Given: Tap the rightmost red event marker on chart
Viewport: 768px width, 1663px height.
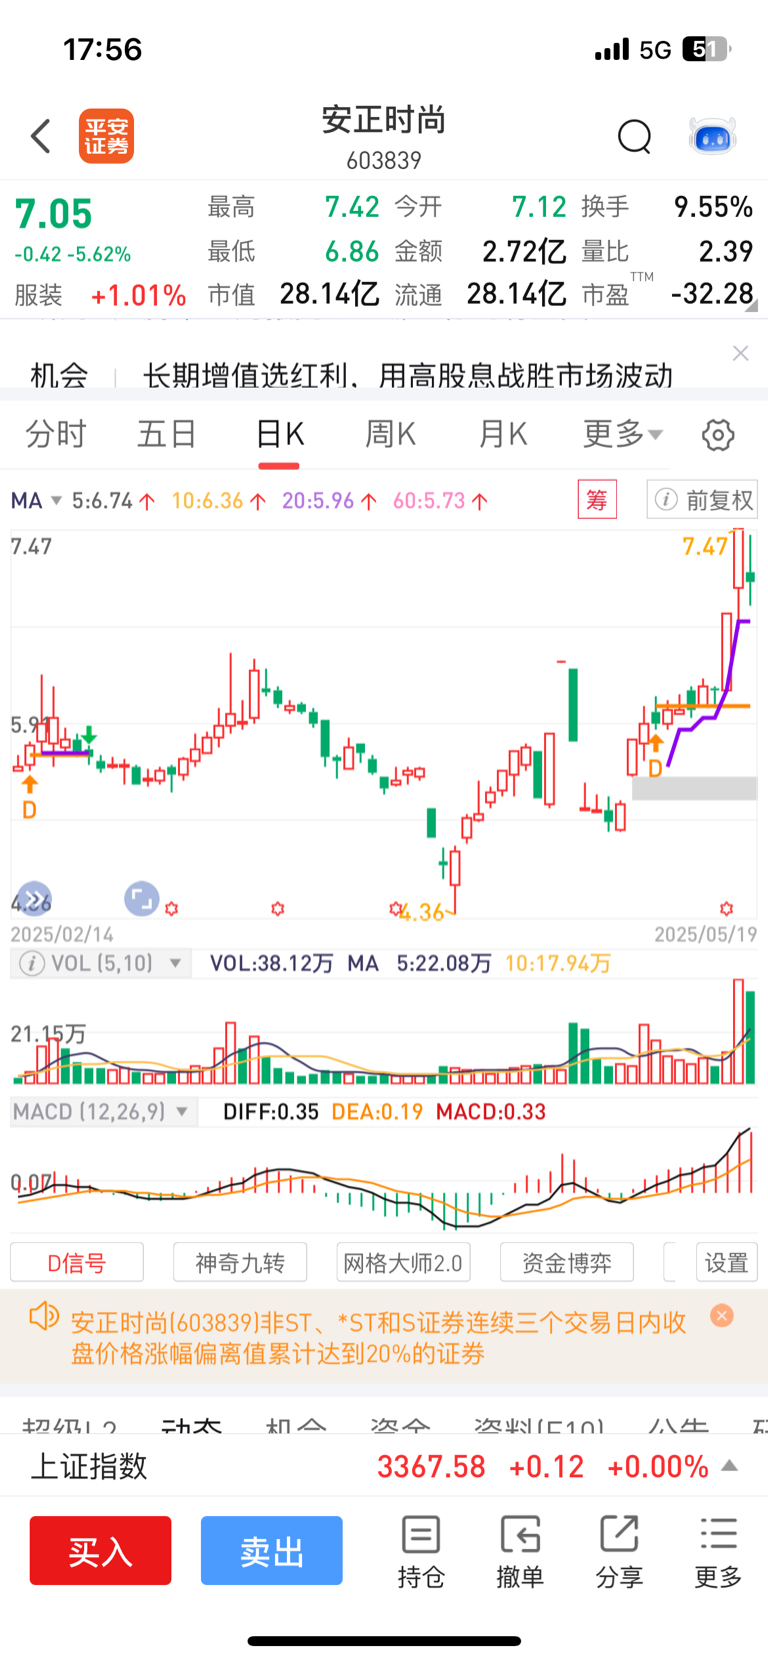Looking at the screenshot, I should (727, 908).
